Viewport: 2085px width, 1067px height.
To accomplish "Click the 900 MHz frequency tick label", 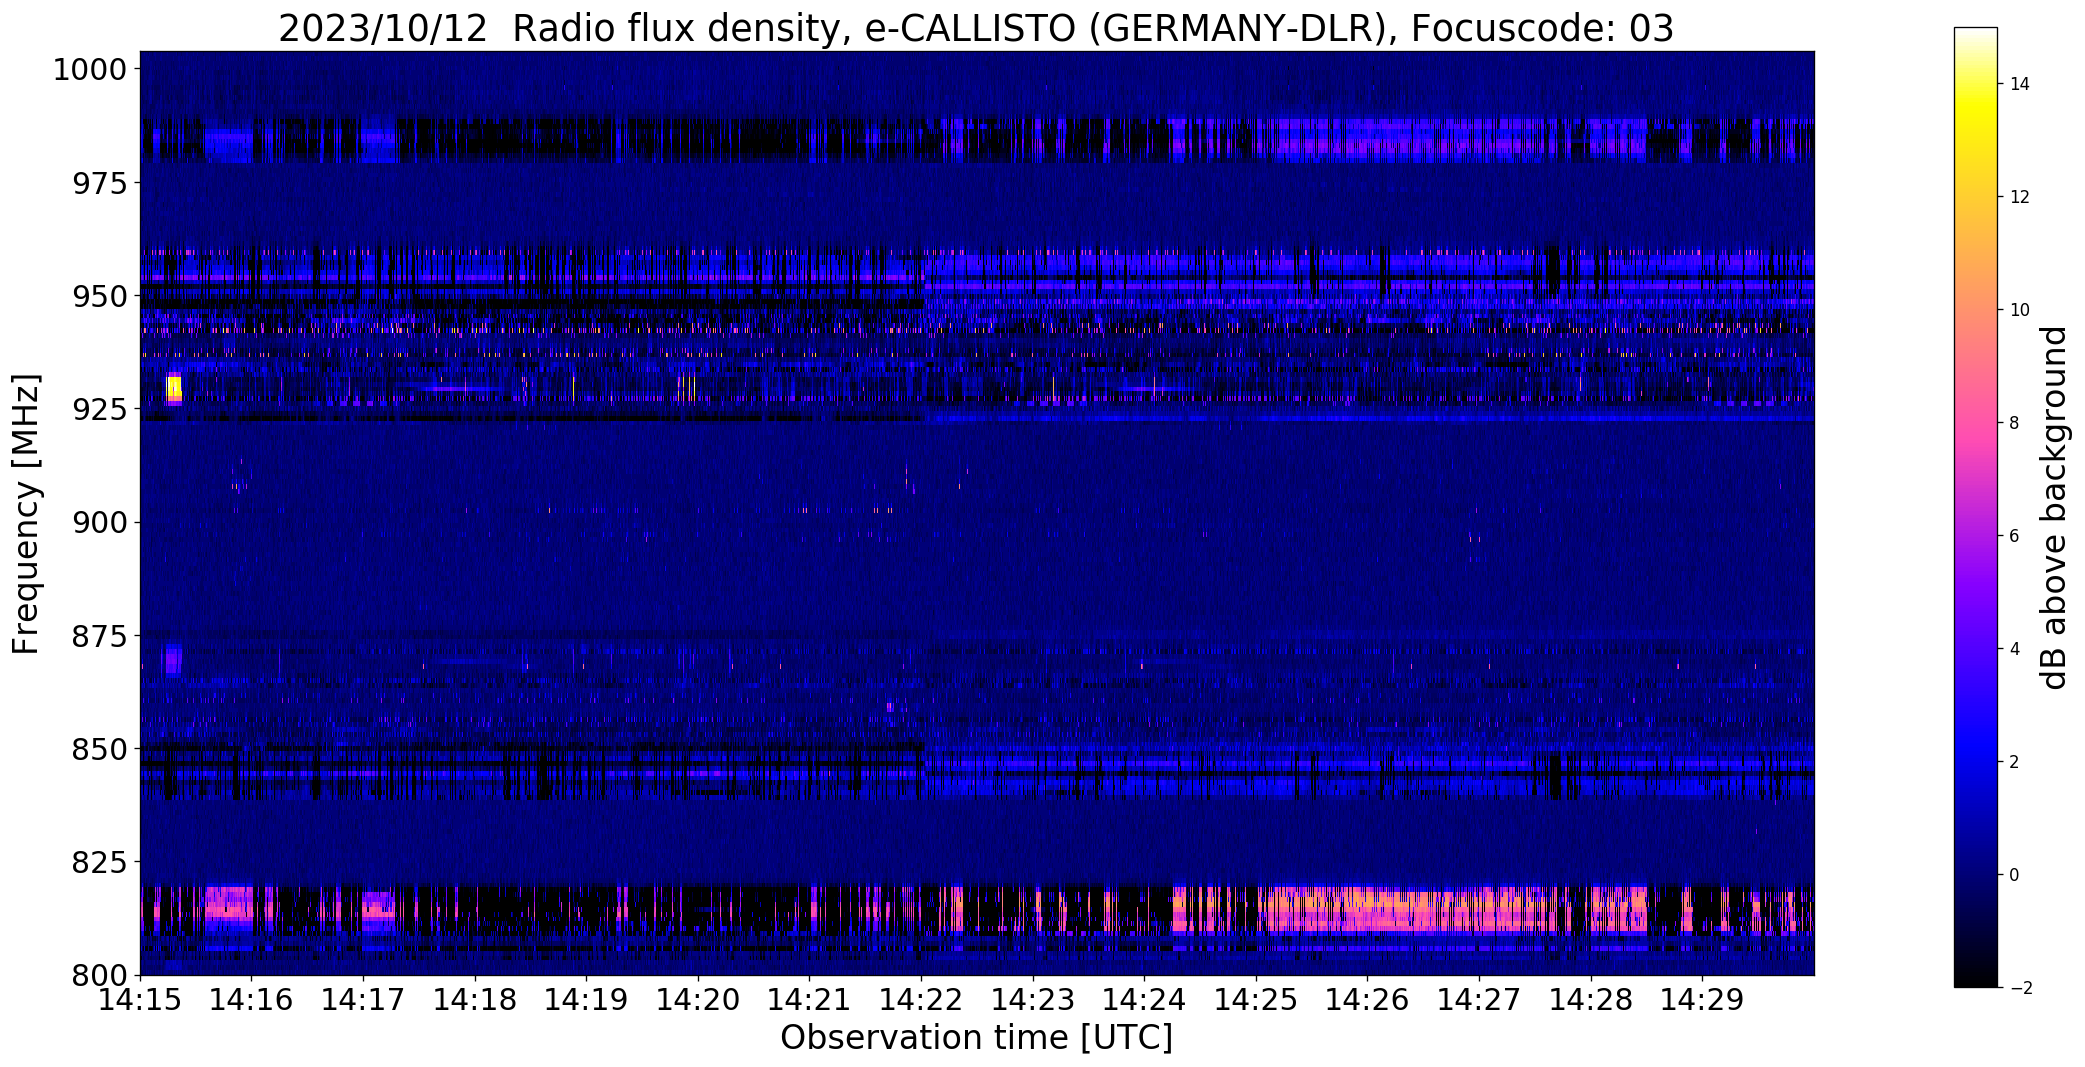I will pyautogui.click(x=100, y=523).
